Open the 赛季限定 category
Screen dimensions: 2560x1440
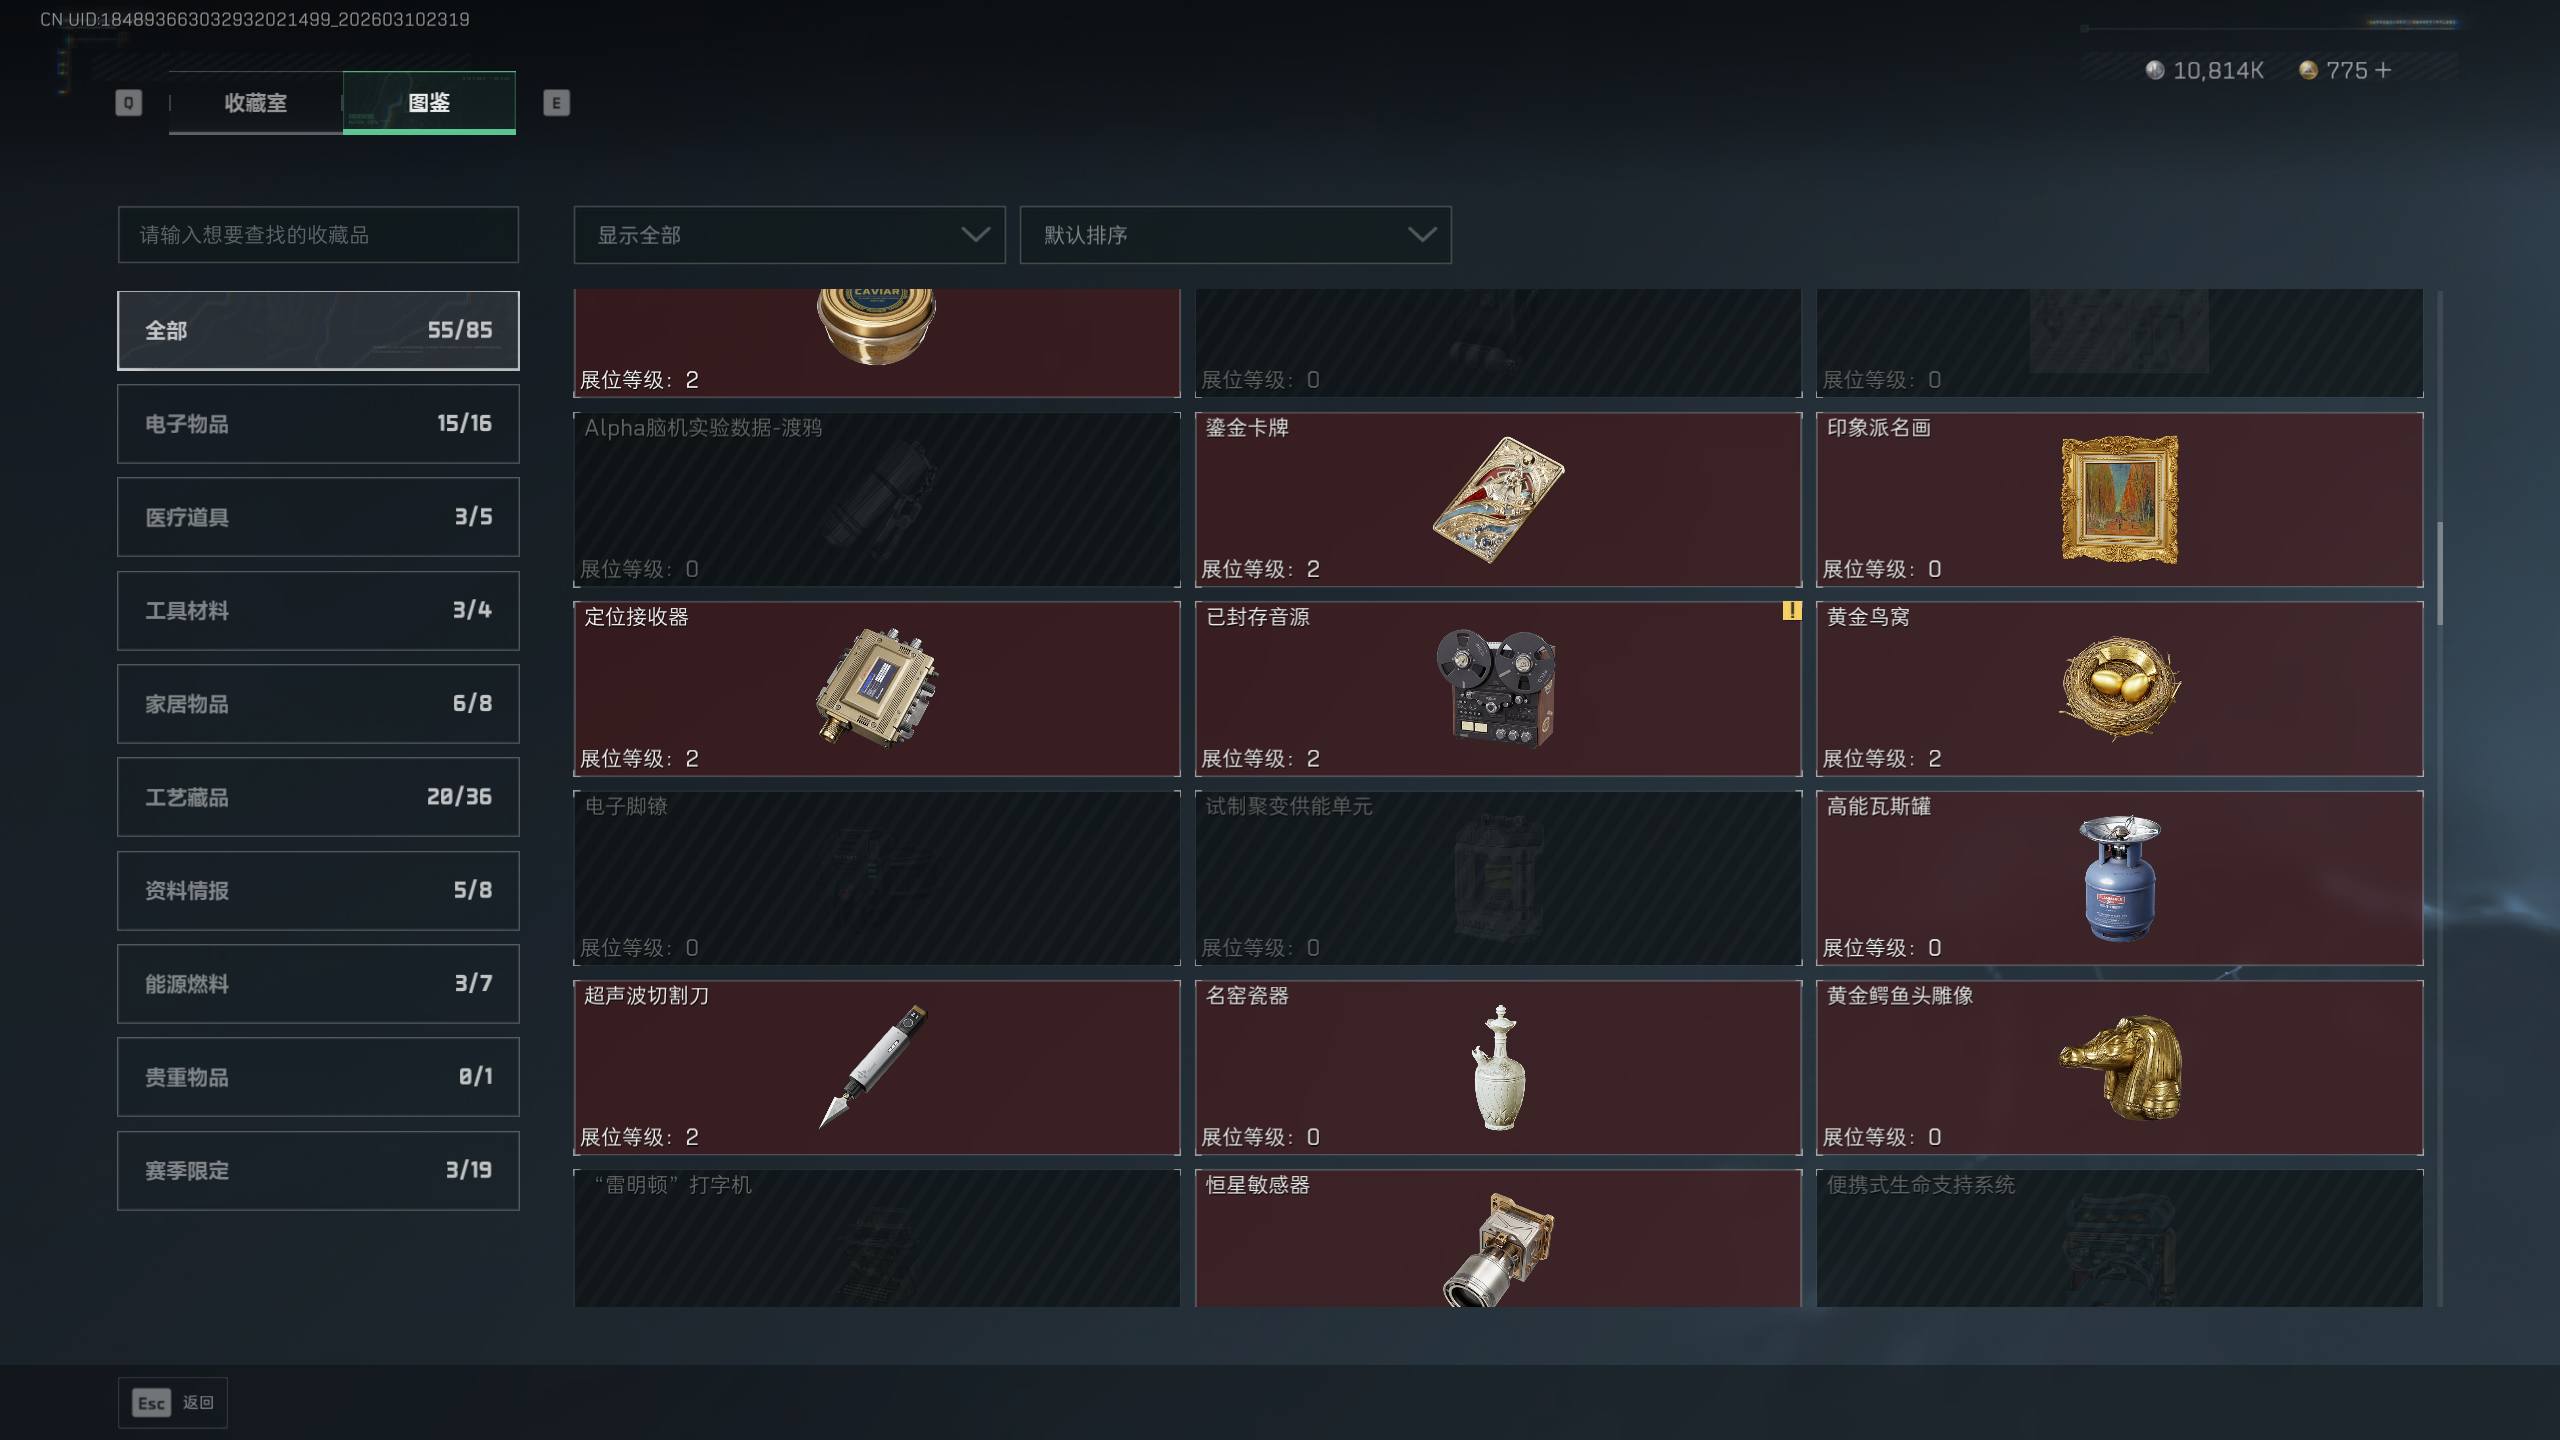(318, 1171)
